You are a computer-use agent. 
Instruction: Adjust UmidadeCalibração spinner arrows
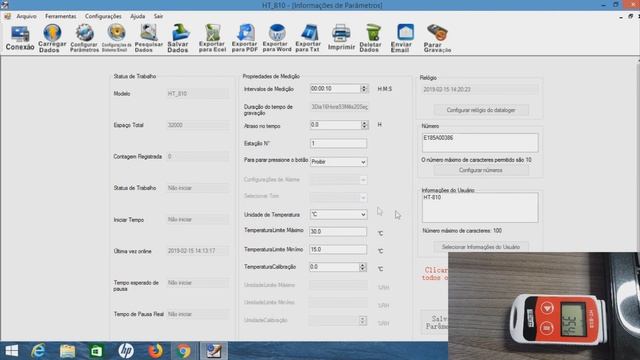coord(362,320)
